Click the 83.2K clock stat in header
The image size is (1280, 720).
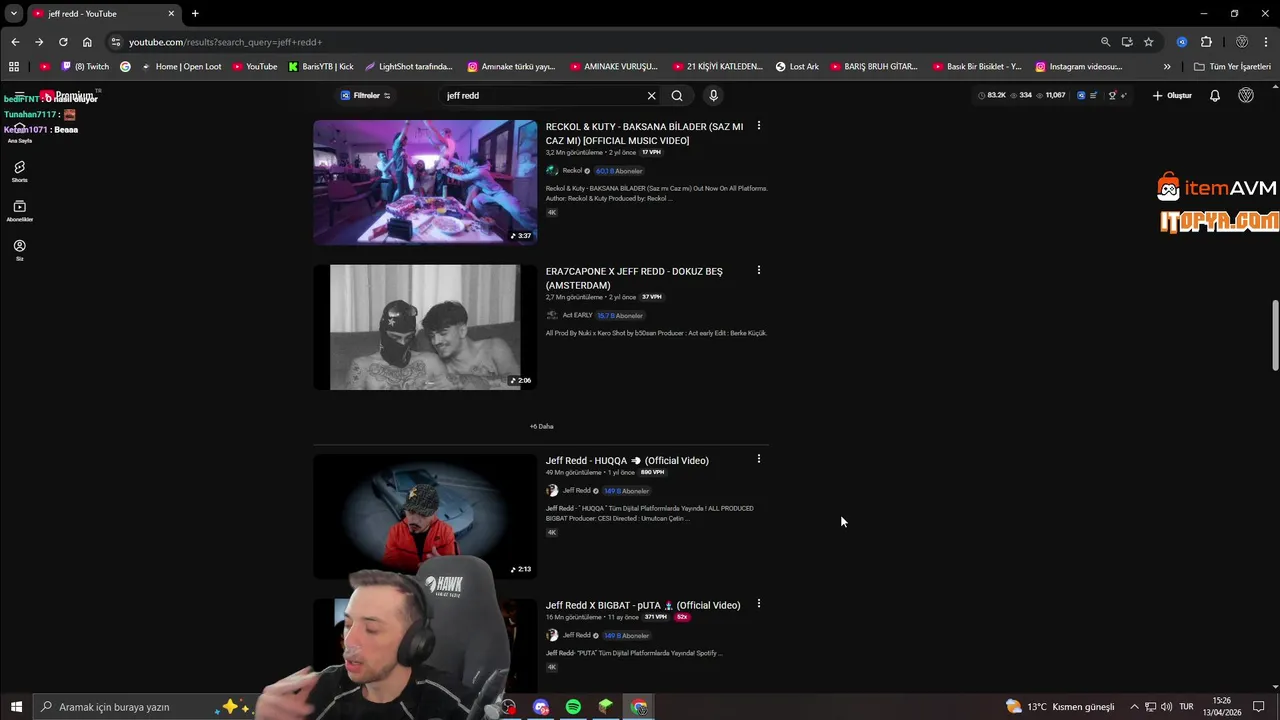pyautogui.click(x=992, y=96)
